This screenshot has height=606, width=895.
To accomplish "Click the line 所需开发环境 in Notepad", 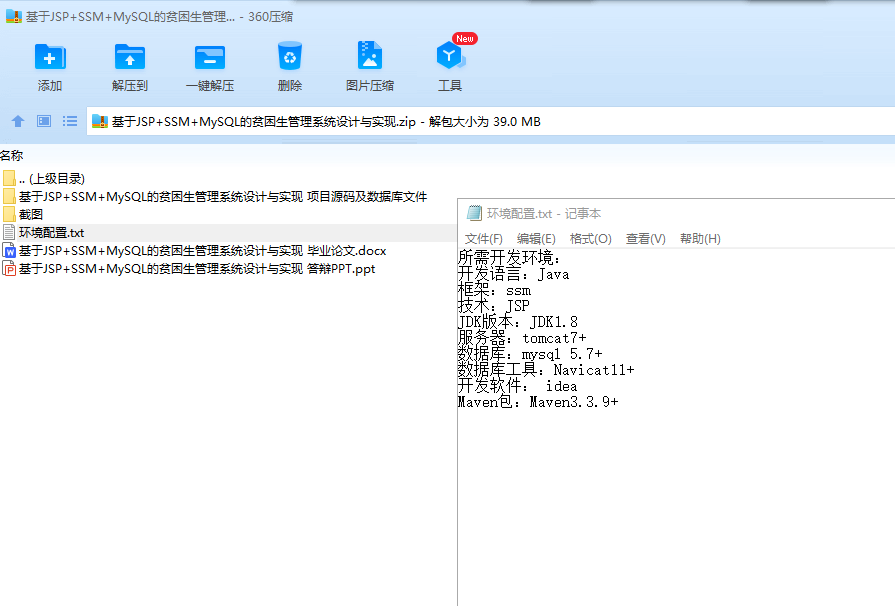I will click(x=509, y=257).
